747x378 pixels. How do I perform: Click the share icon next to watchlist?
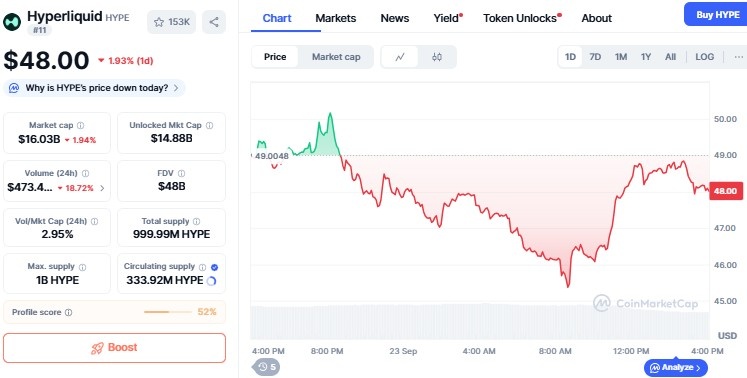coord(214,22)
